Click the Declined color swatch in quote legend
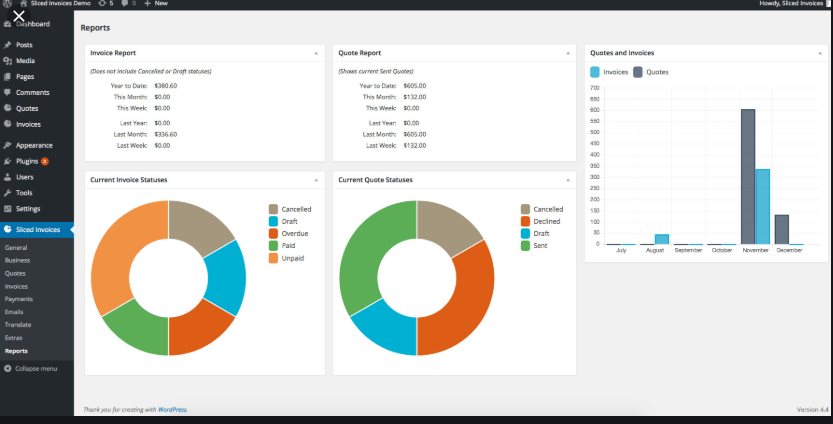Screen dimensions: 833x424 pyautogui.click(x=525, y=221)
